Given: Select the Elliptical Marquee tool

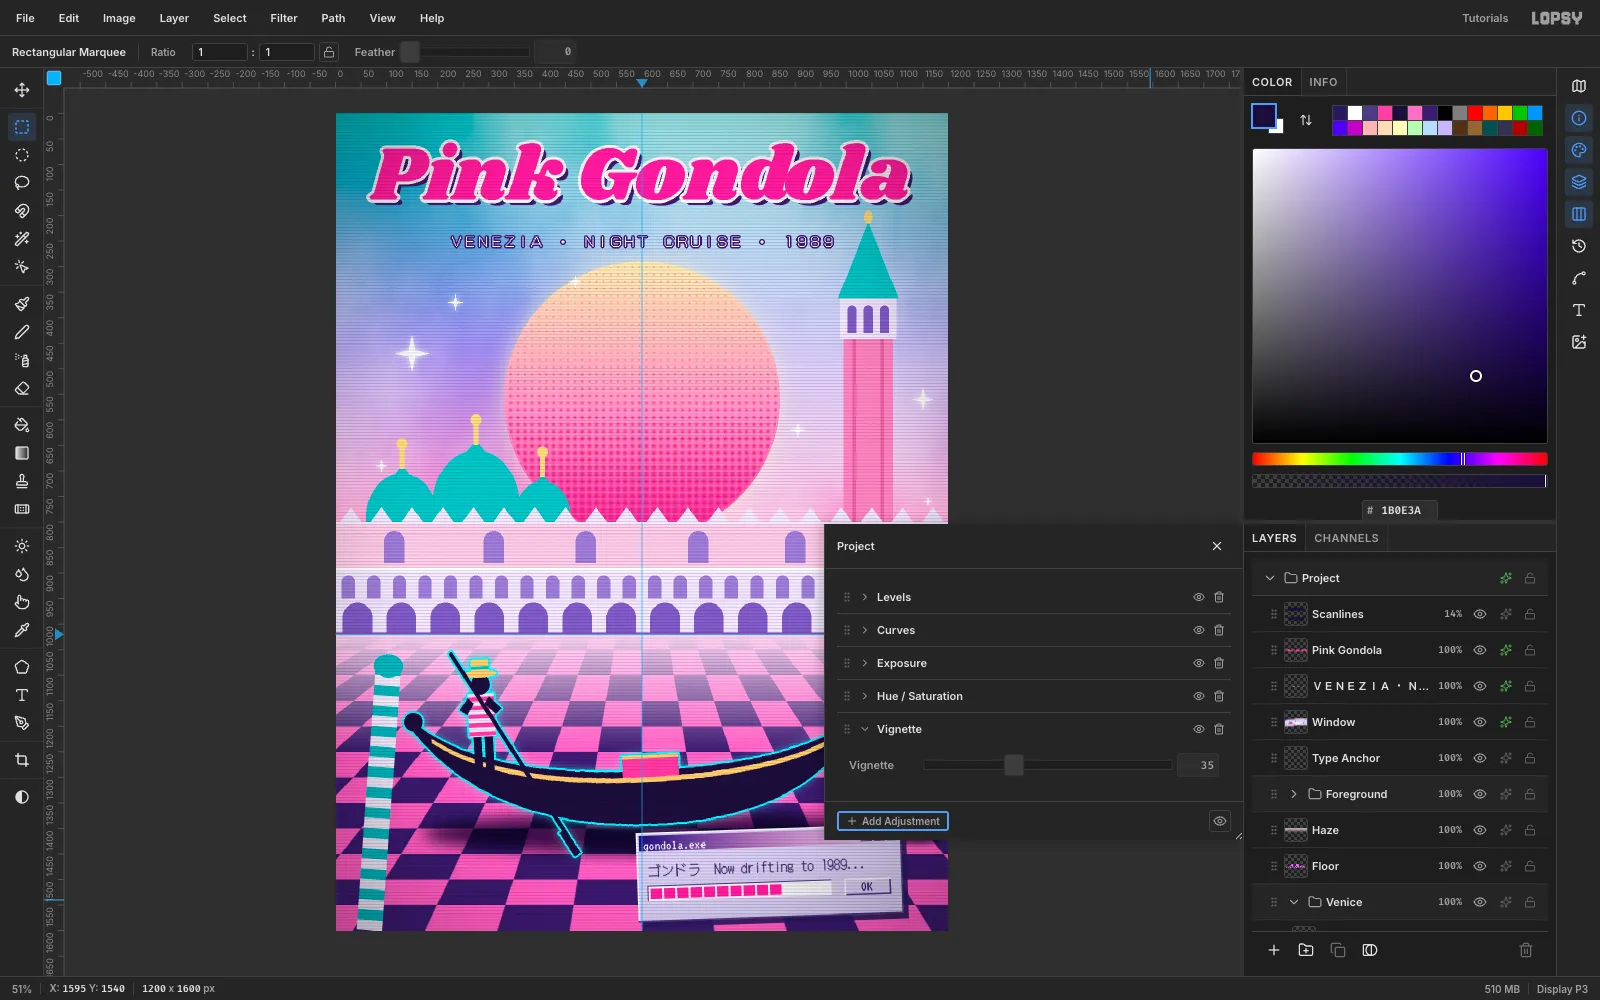Looking at the screenshot, I should pos(22,155).
